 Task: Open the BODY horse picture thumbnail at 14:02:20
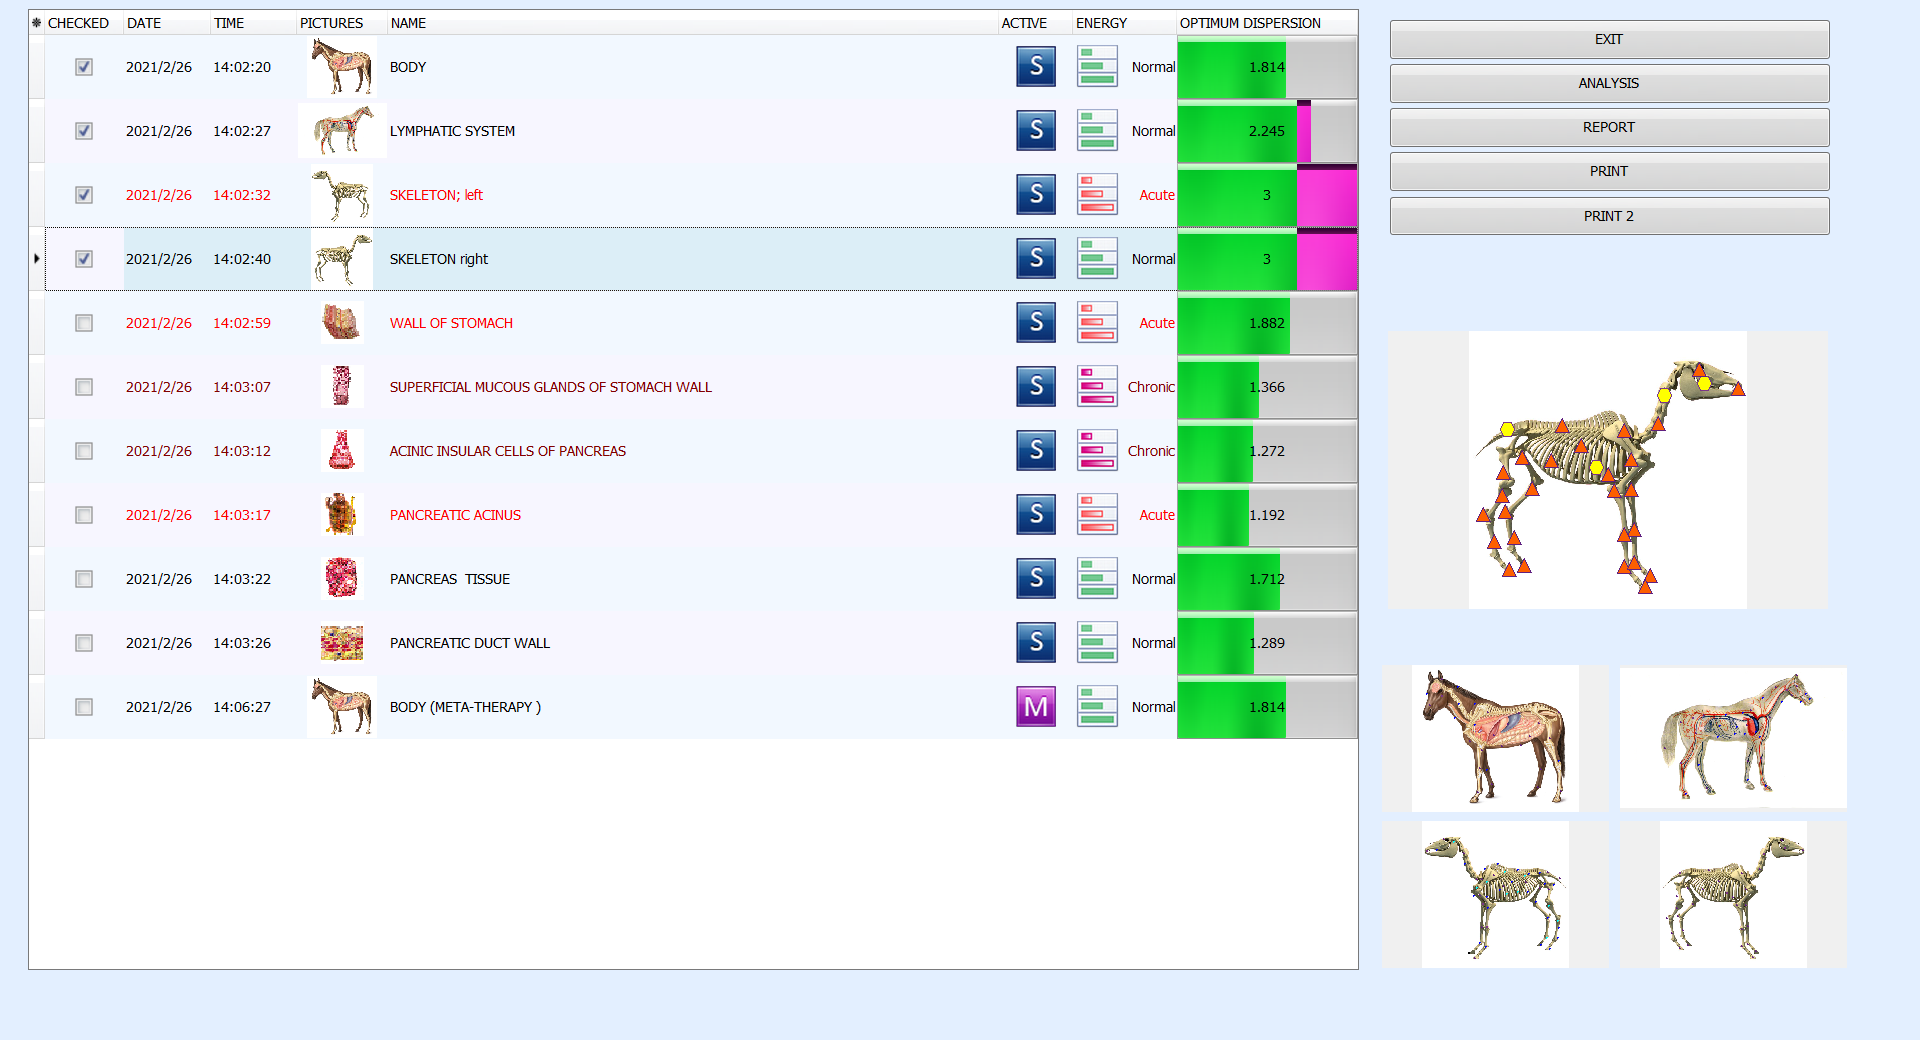pos(342,67)
